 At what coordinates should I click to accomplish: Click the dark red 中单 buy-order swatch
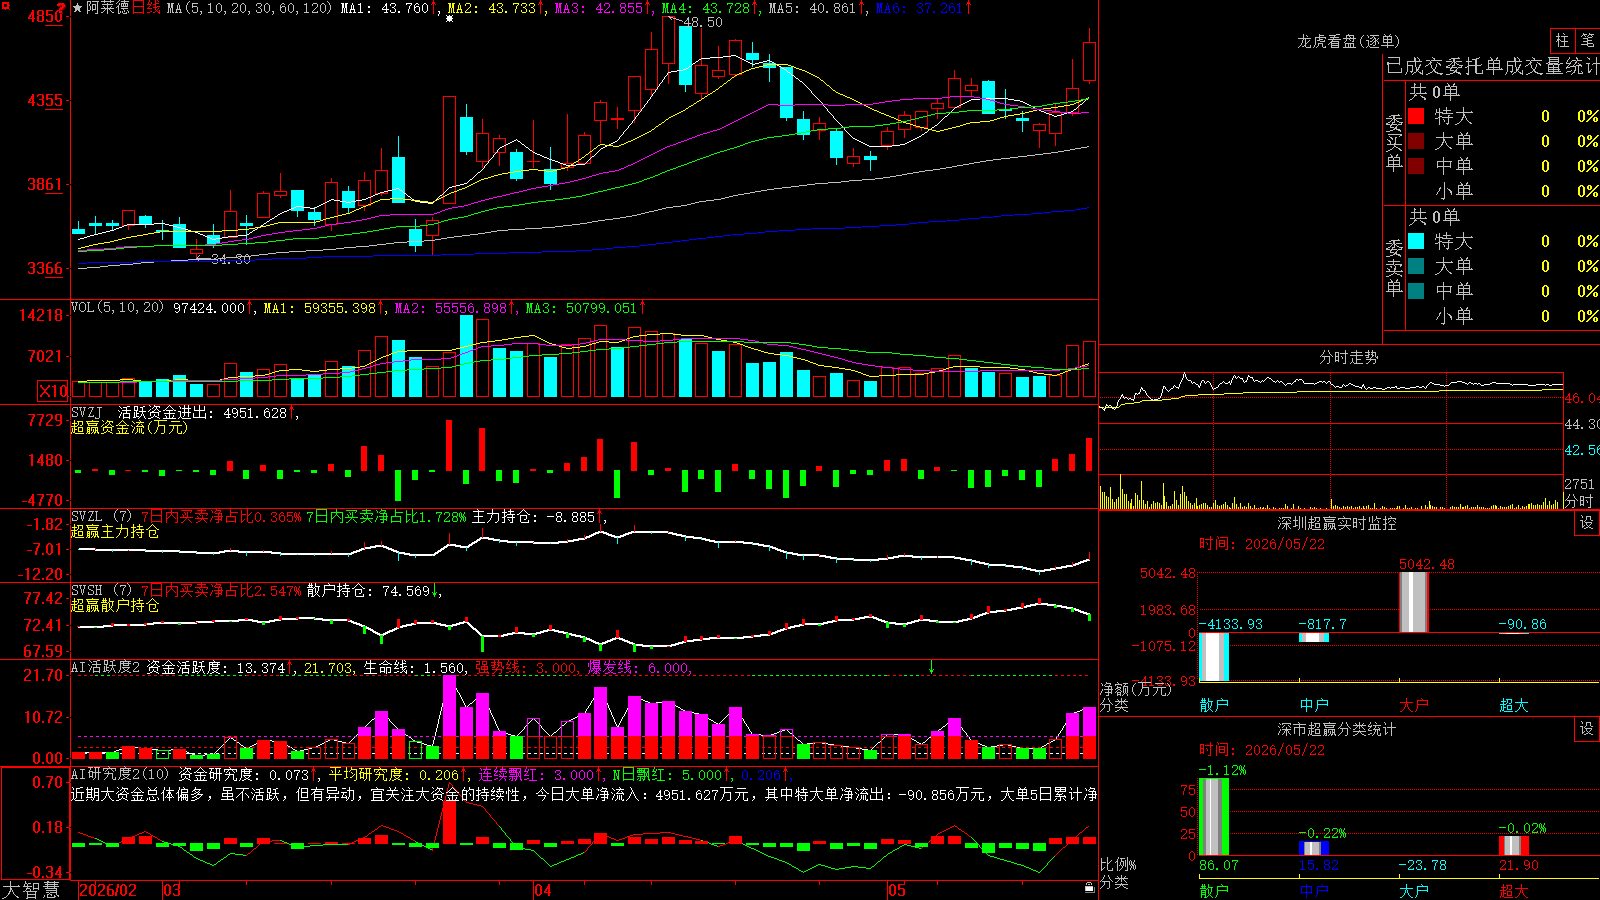[x=1416, y=166]
